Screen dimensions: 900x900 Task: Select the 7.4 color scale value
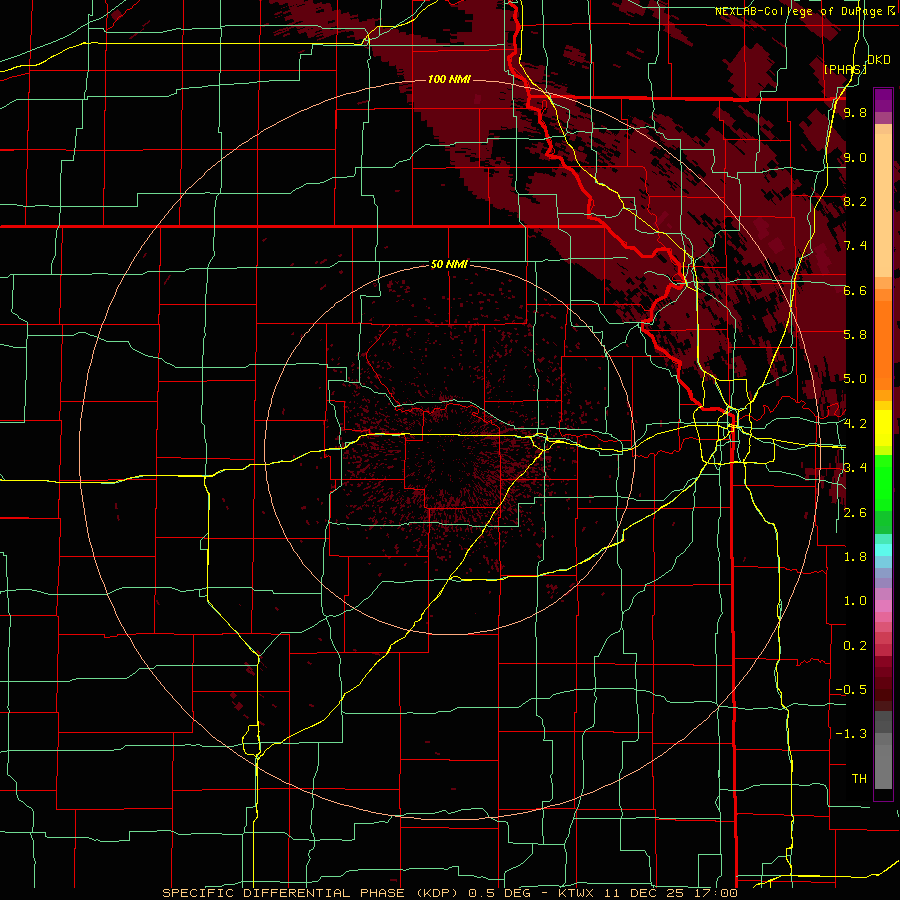(x=855, y=246)
